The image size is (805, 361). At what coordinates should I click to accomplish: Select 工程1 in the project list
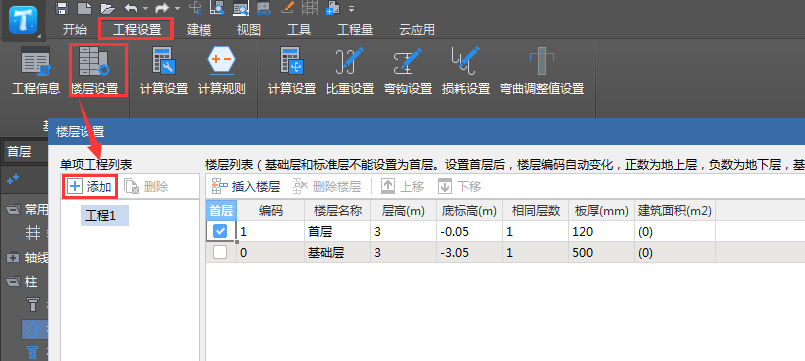tap(105, 216)
